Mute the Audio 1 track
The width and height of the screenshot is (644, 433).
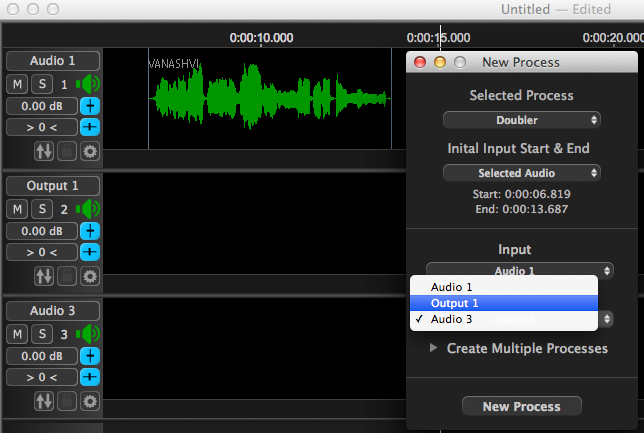coord(18,84)
